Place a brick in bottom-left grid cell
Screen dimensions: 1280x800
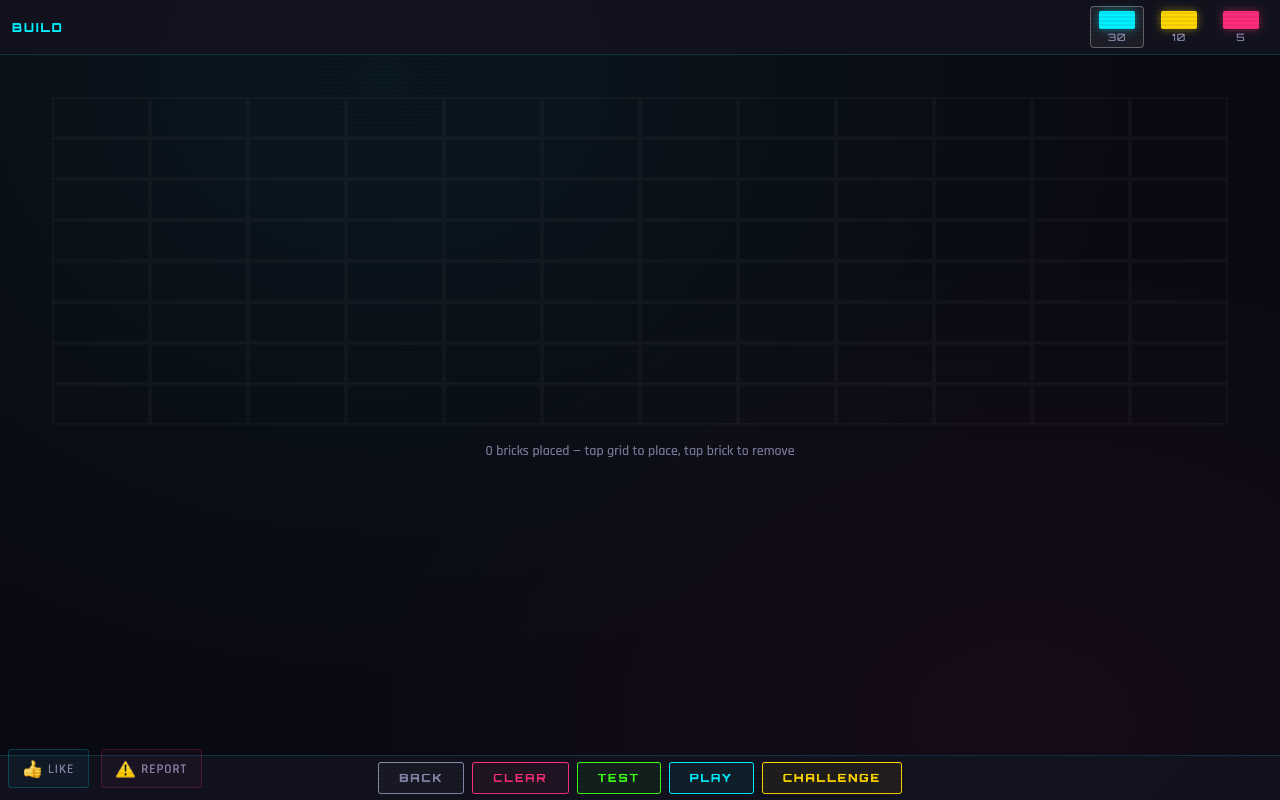(x=101, y=404)
